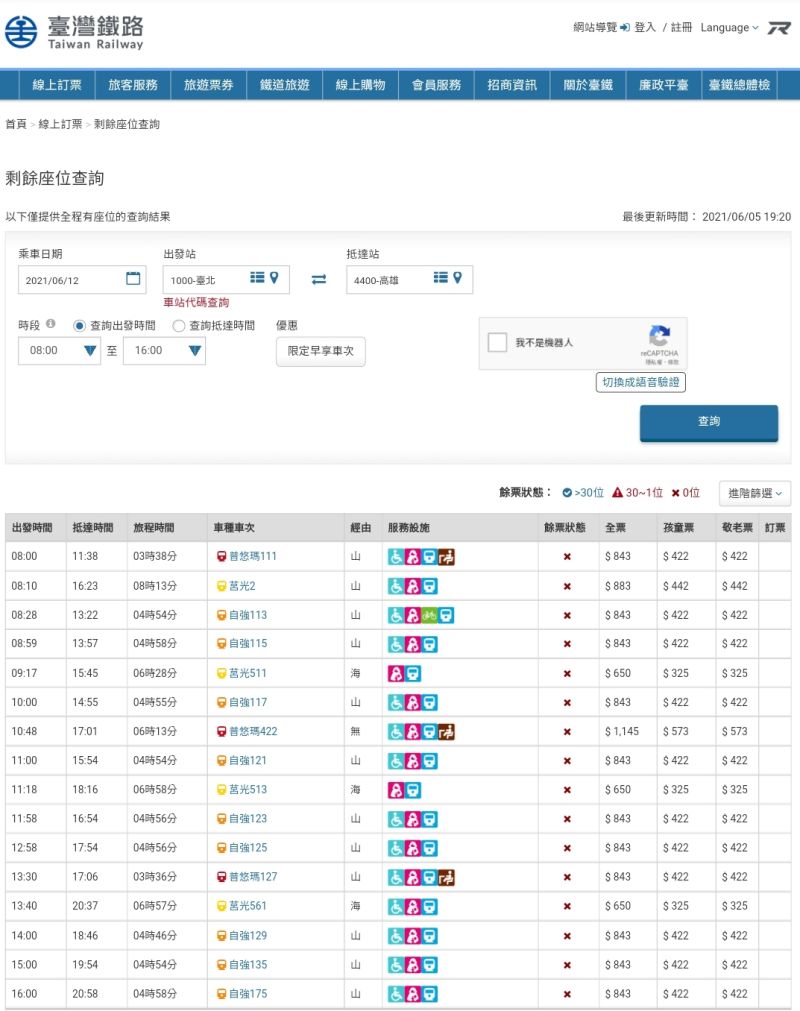Click 註冊 link
The image size is (800, 1011).
point(681,27)
